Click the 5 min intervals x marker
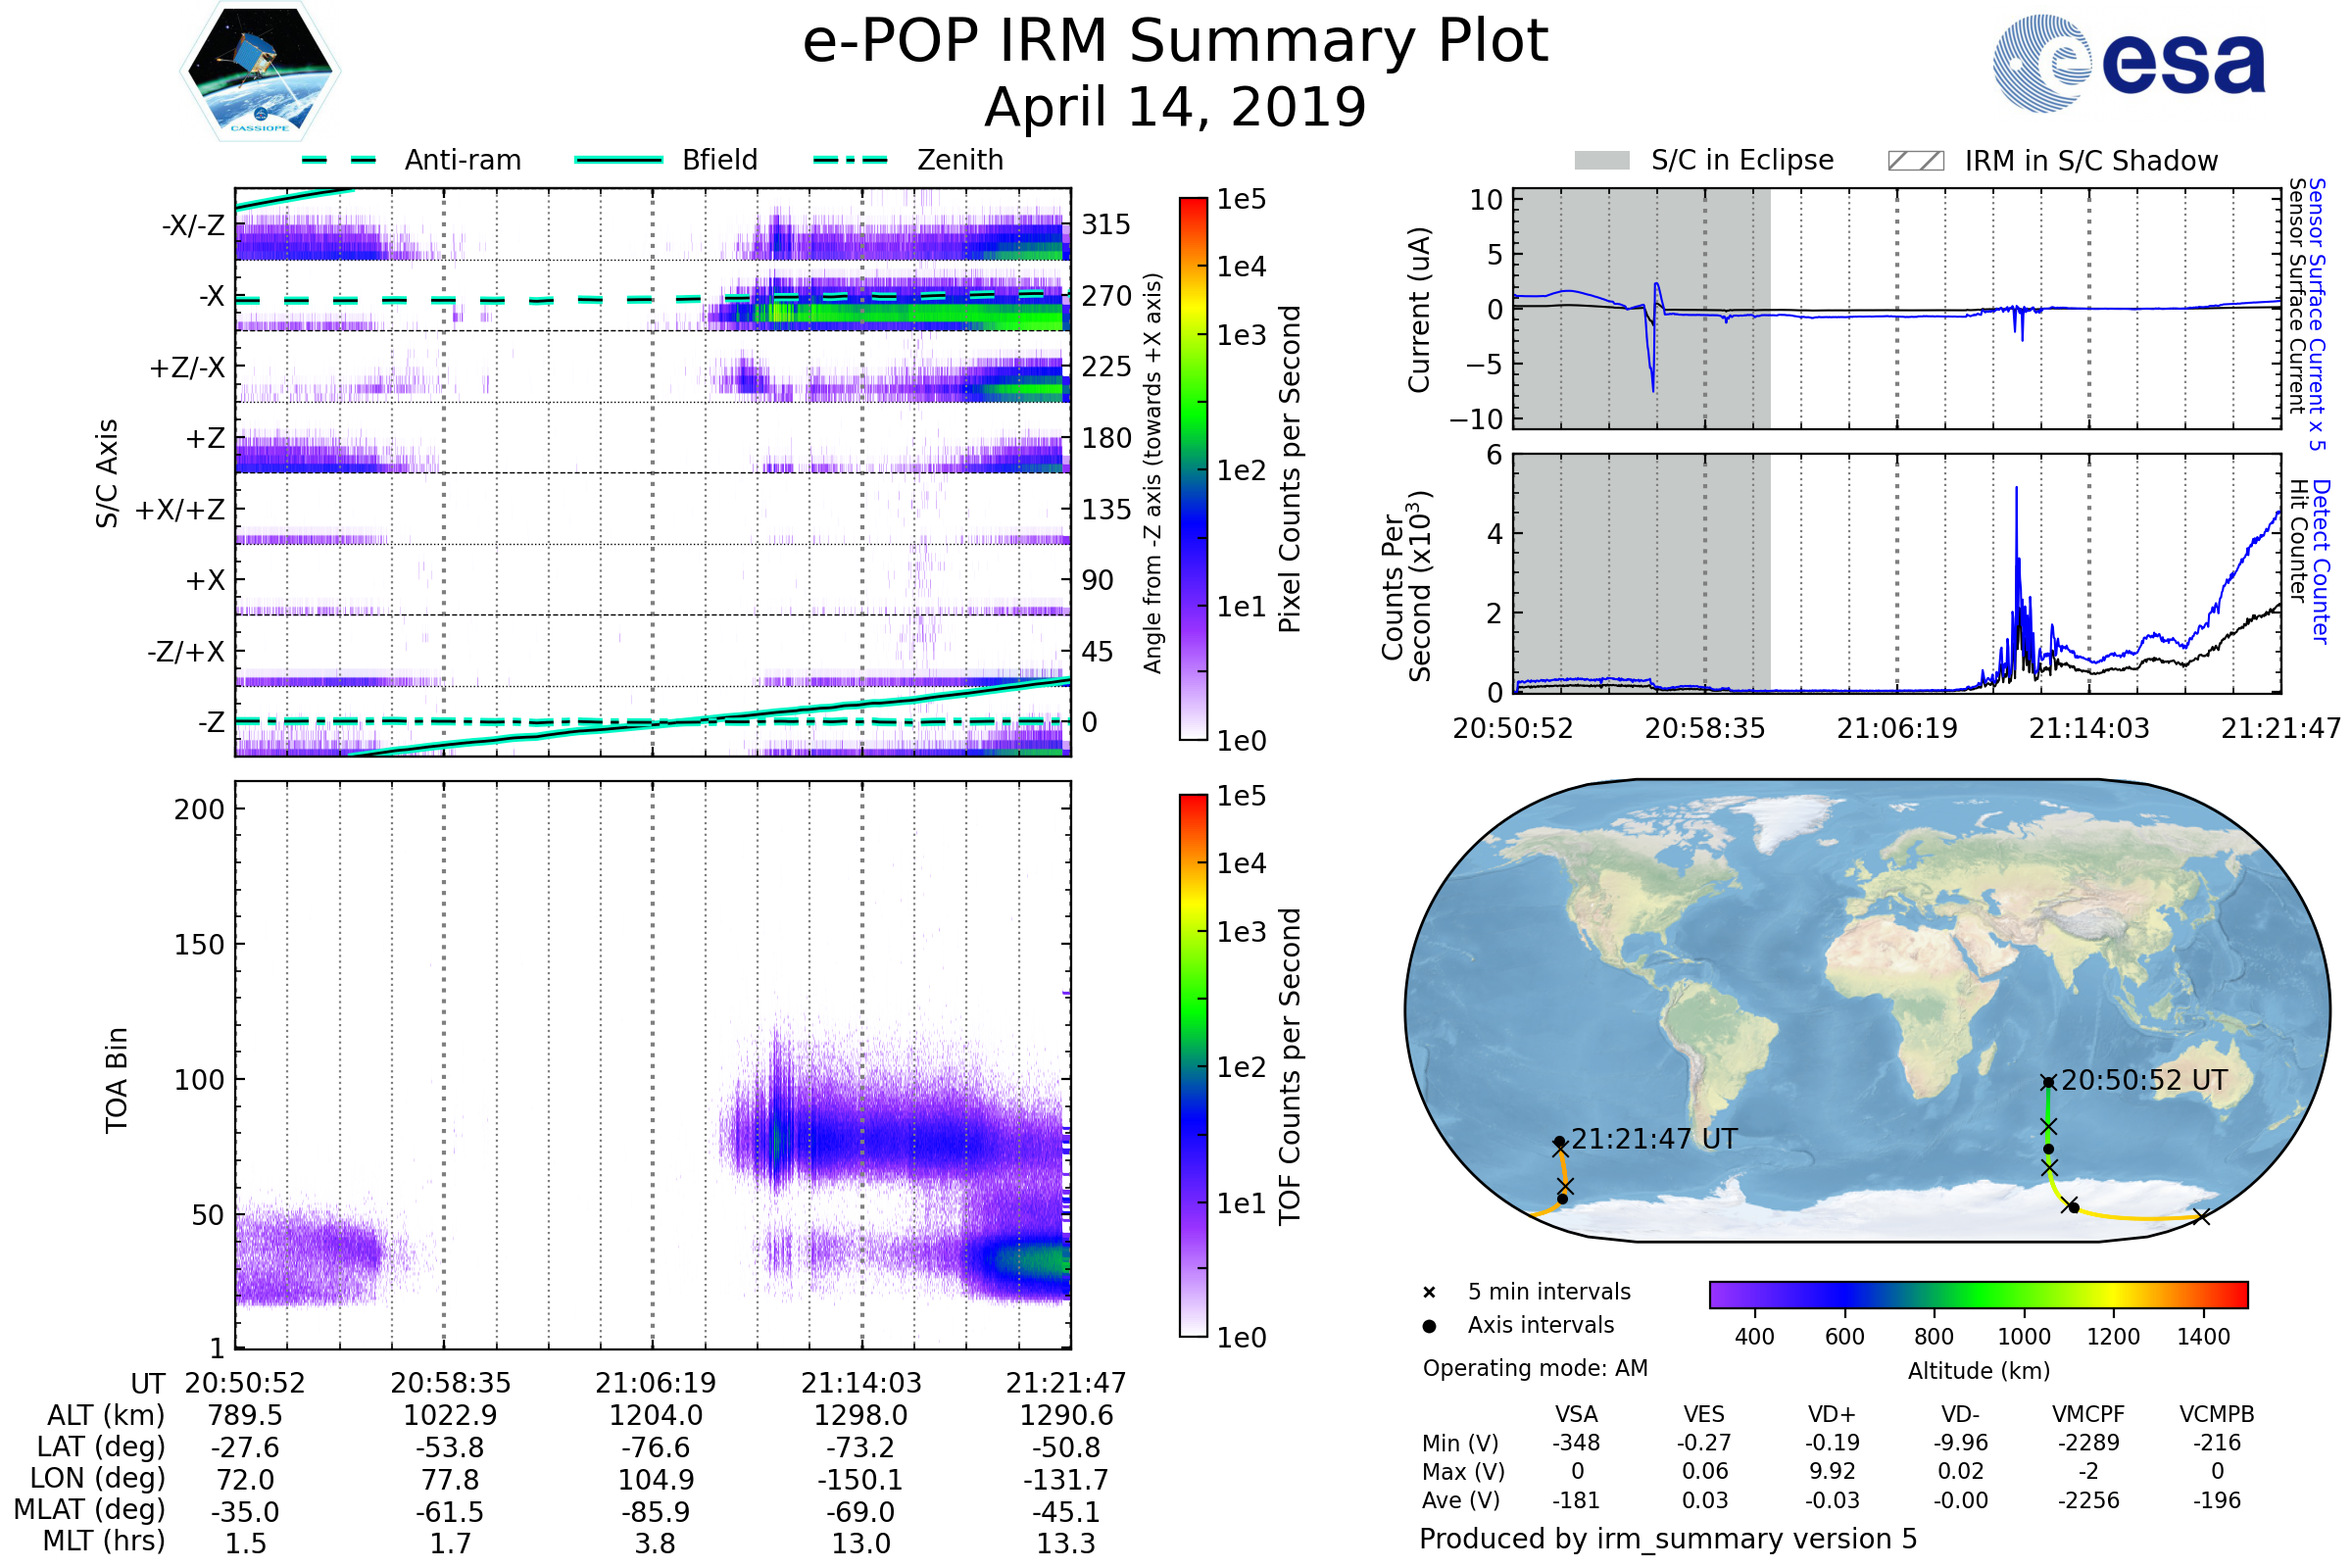The height and width of the screenshot is (1568, 2352). click(1429, 1293)
